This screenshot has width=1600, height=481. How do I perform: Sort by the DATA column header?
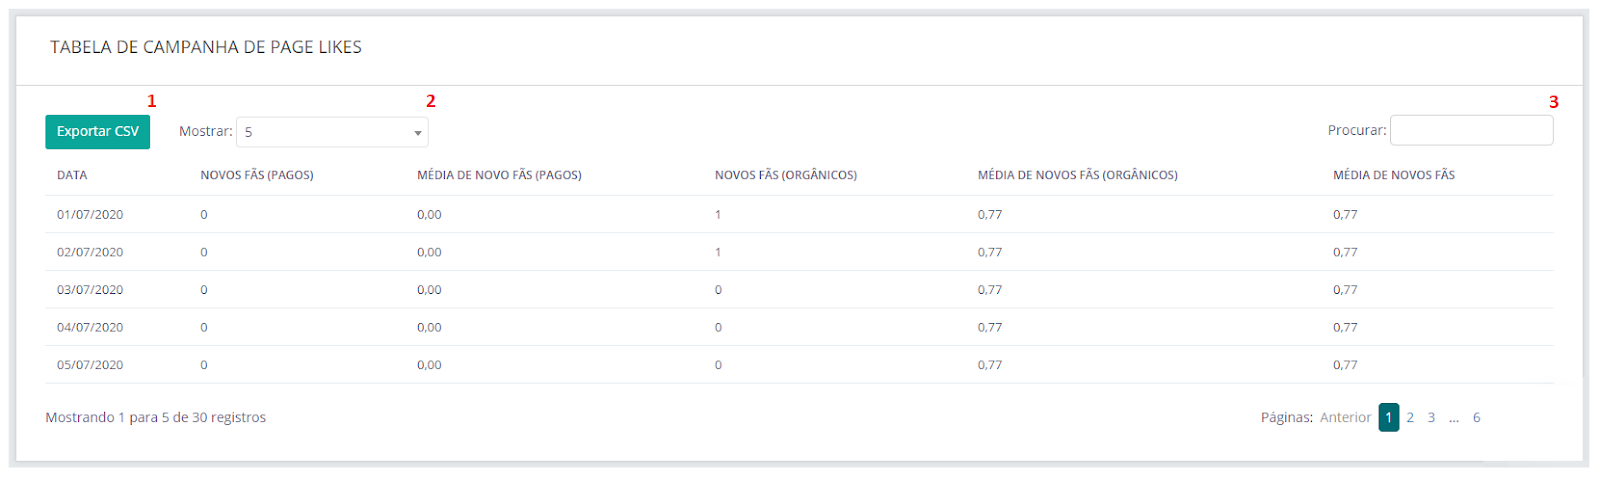(x=72, y=175)
